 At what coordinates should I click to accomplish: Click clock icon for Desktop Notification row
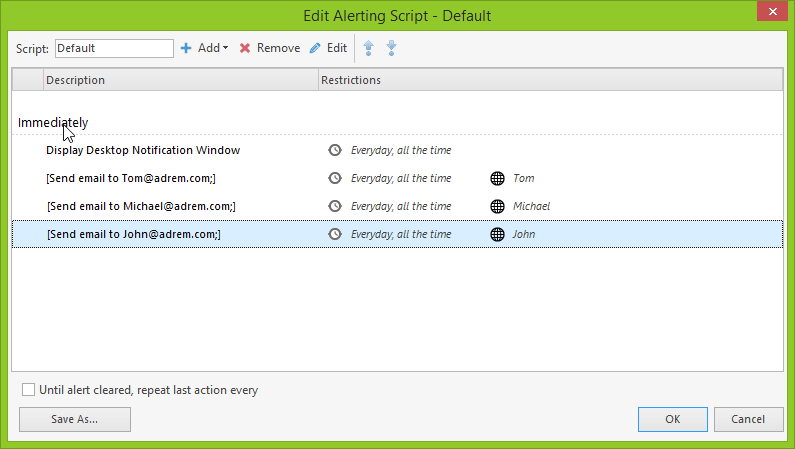335,150
